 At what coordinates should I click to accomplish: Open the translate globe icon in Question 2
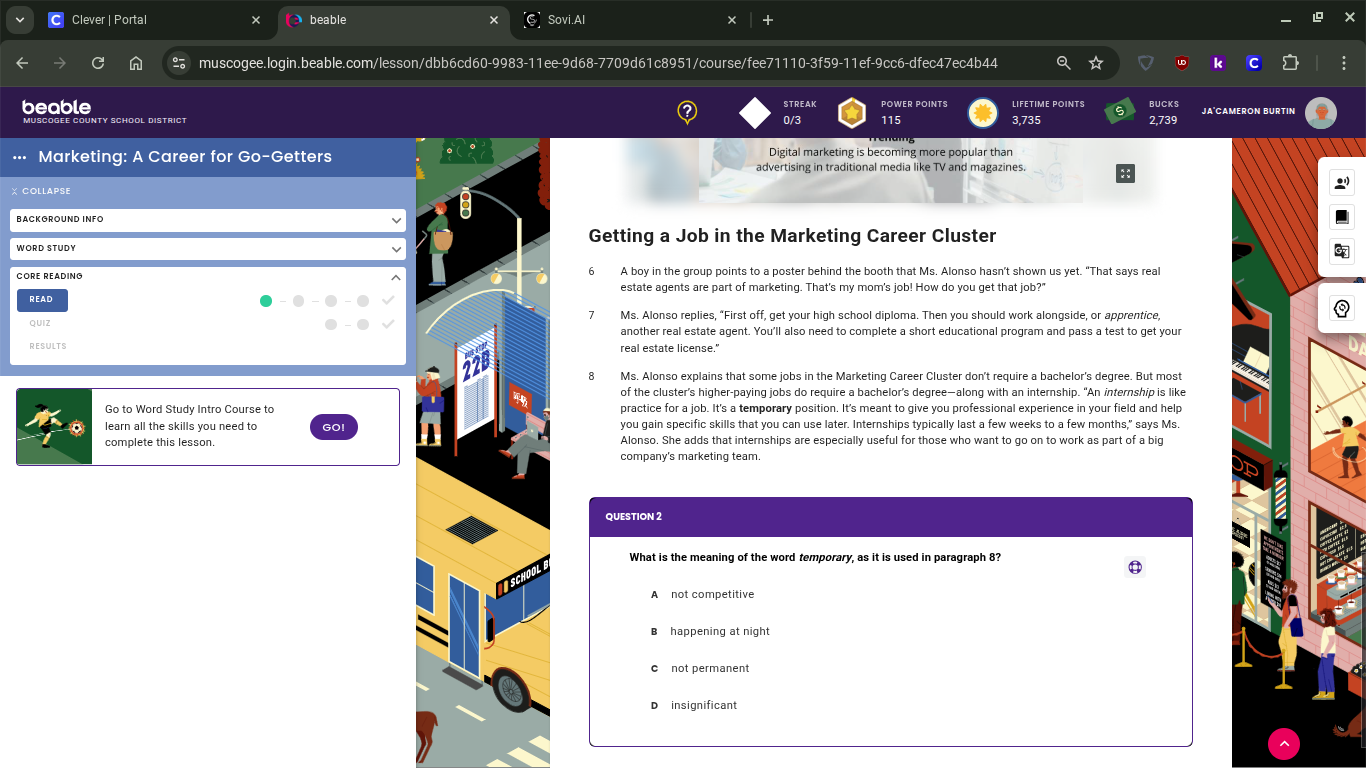pyautogui.click(x=1135, y=566)
